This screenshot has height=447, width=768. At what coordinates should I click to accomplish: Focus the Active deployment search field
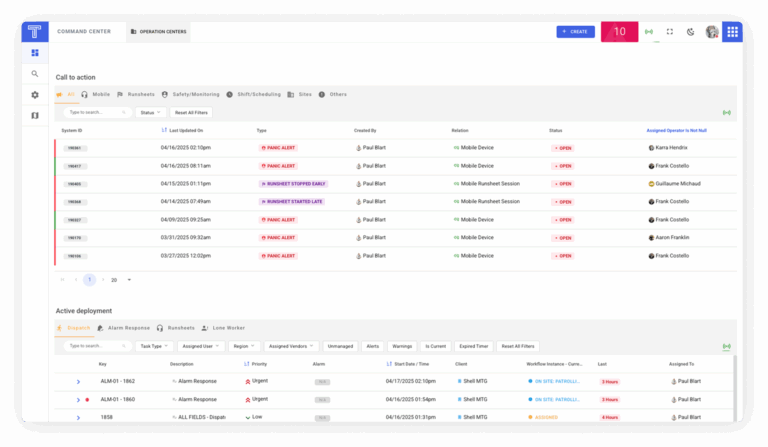(x=97, y=346)
